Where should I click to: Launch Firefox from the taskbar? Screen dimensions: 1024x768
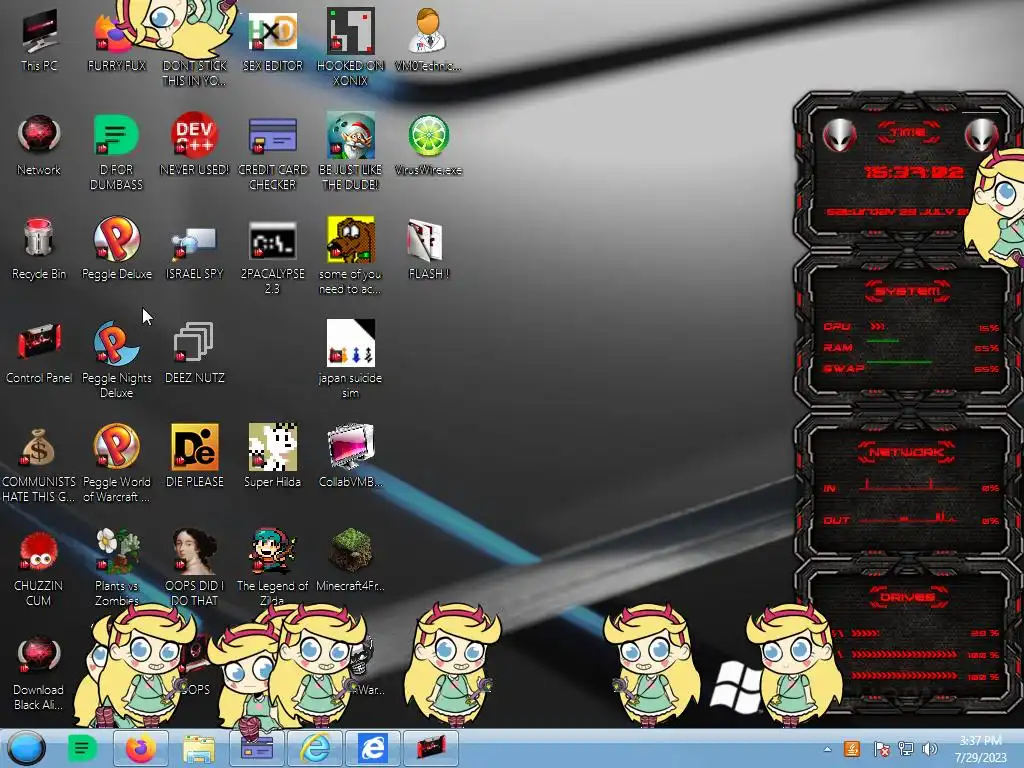(x=140, y=748)
